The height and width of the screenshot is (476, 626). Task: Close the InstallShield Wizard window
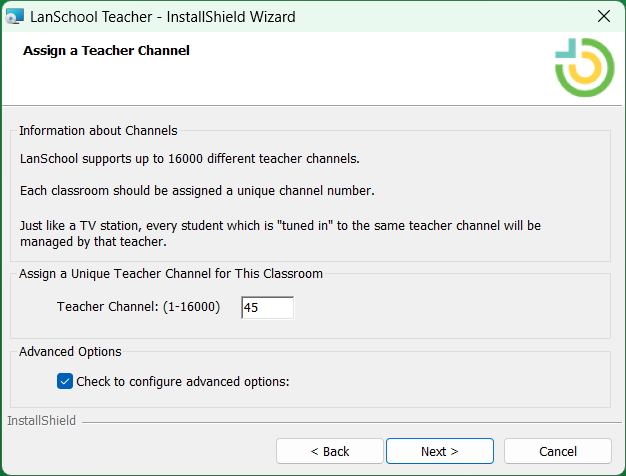point(604,16)
